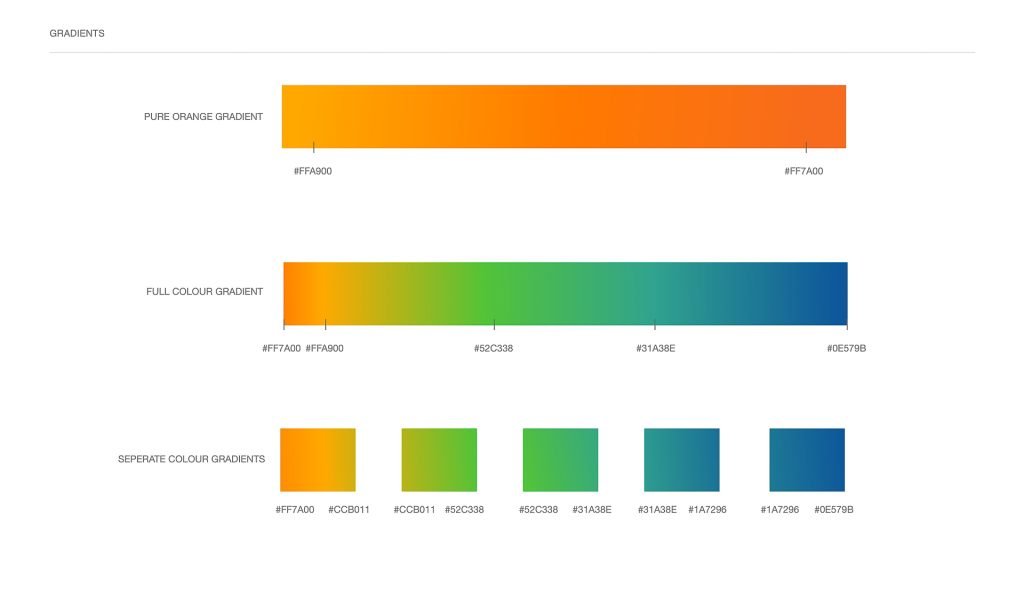Click the GRADIENTS section heading
This screenshot has width=1024, height=597.
pyautogui.click(x=77, y=33)
